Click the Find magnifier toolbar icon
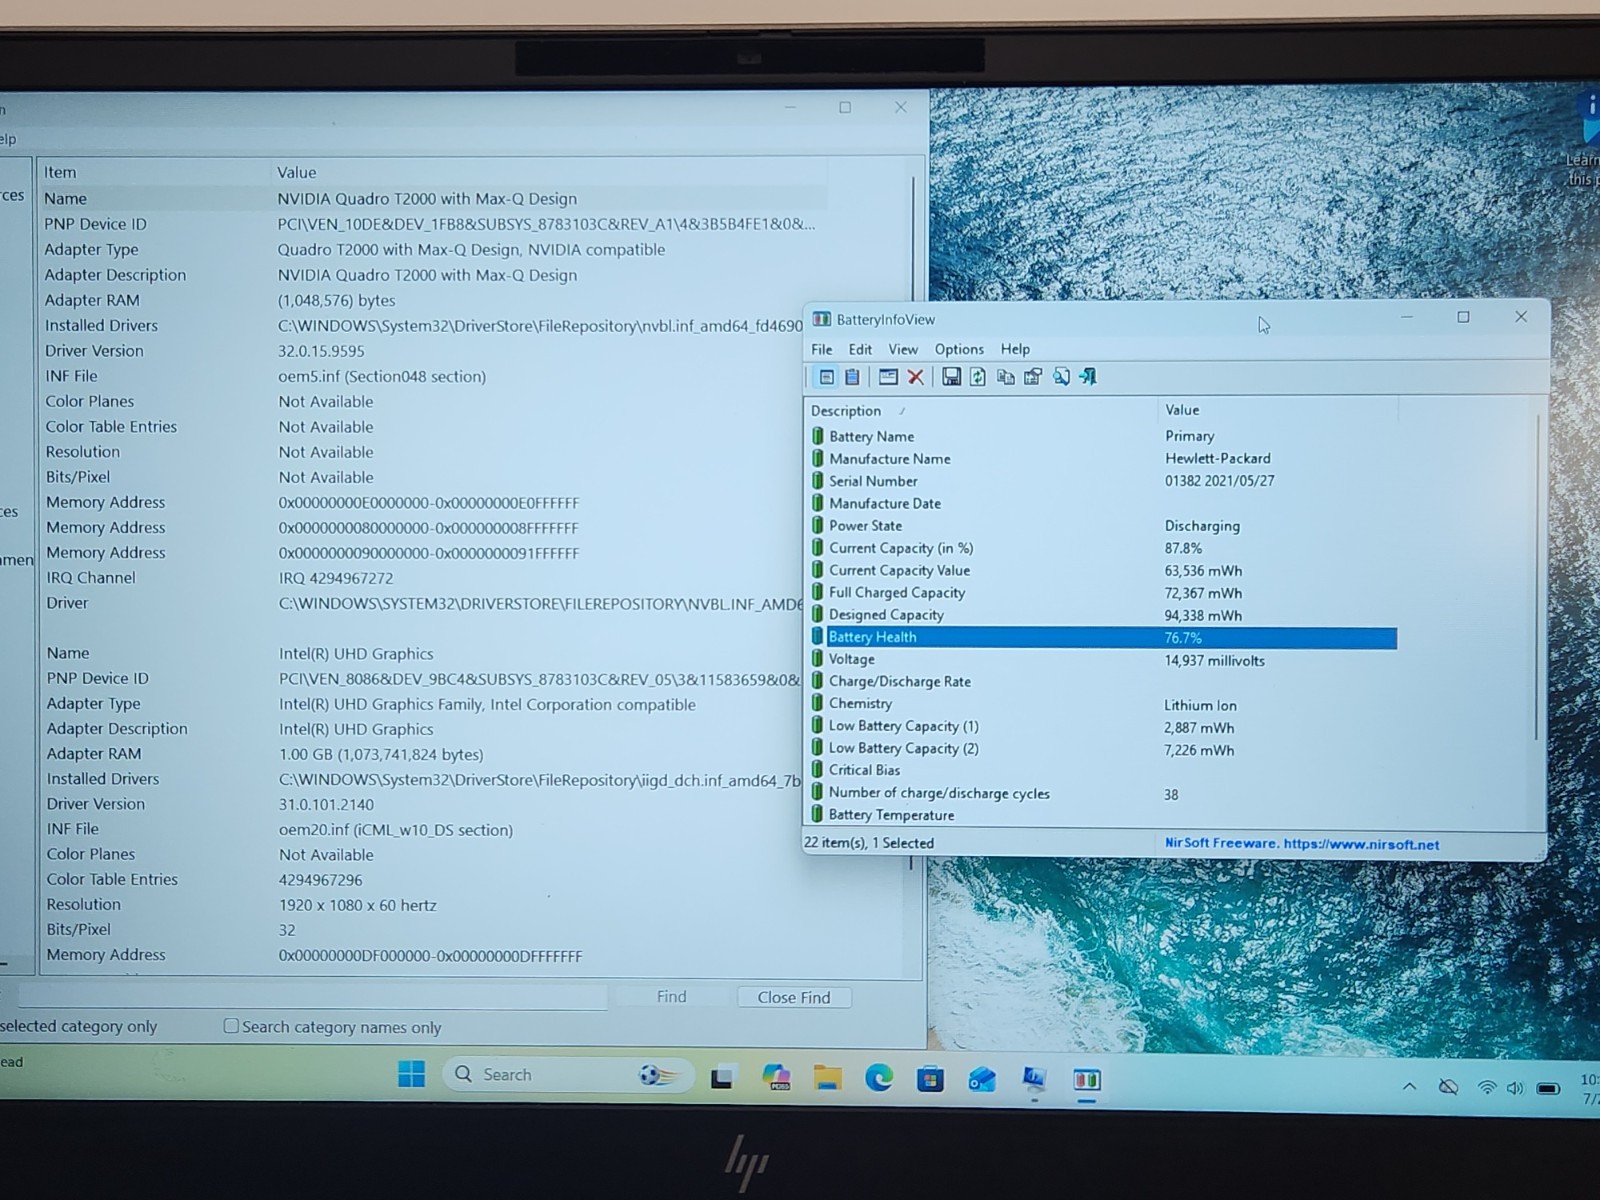Screen dimensions: 1600x1200 [1061, 377]
